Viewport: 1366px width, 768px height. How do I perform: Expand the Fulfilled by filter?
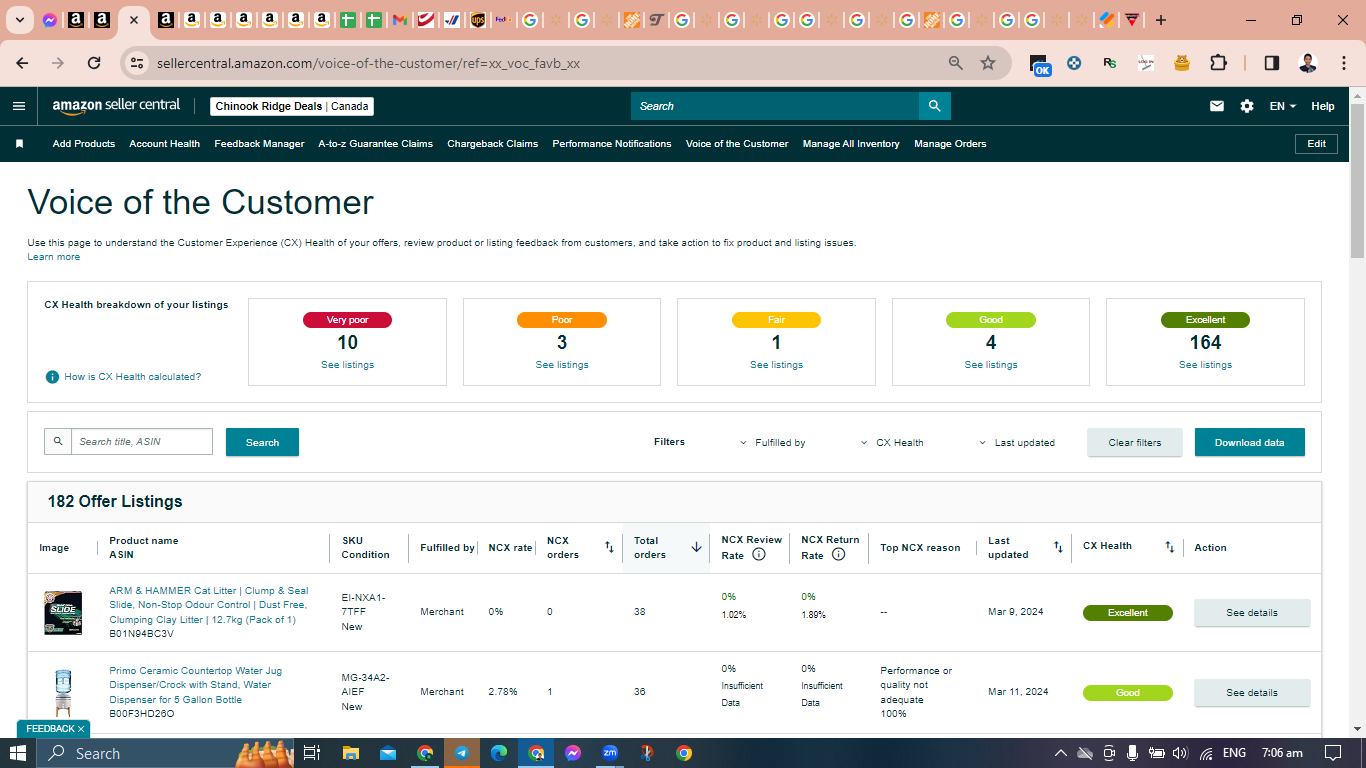point(773,443)
